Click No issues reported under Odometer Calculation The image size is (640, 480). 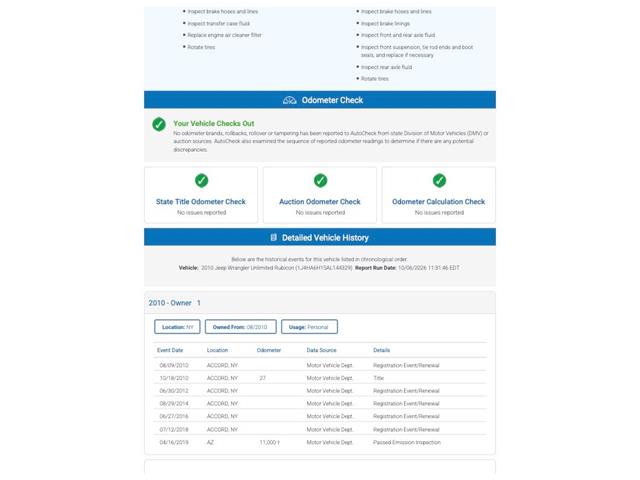click(x=439, y=213)
